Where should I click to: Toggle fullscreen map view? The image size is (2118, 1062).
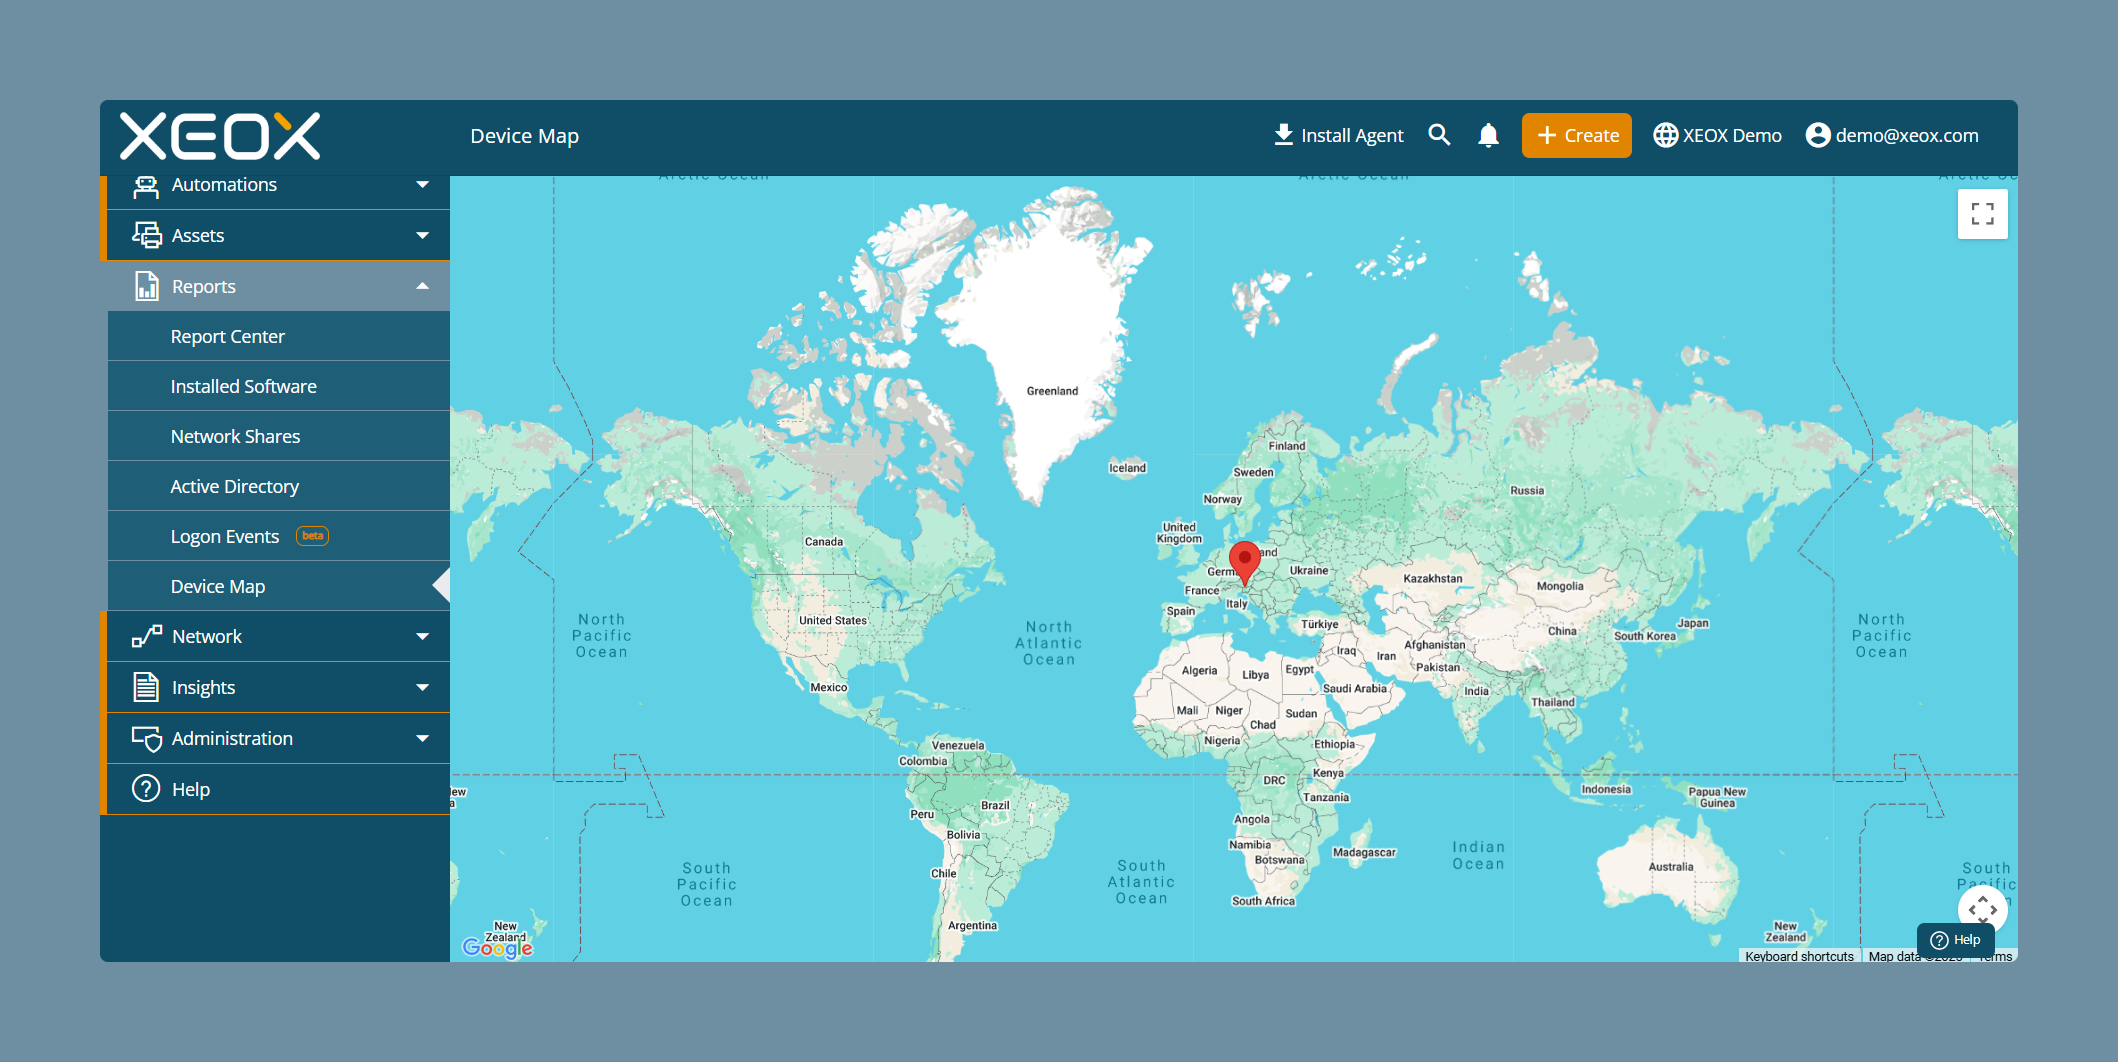click(x=1982, y=214)
